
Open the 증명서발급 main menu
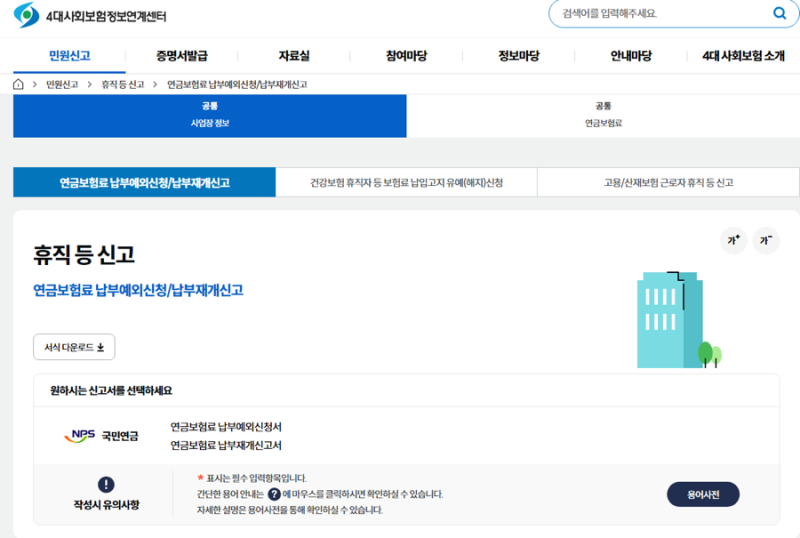[182, 56]
